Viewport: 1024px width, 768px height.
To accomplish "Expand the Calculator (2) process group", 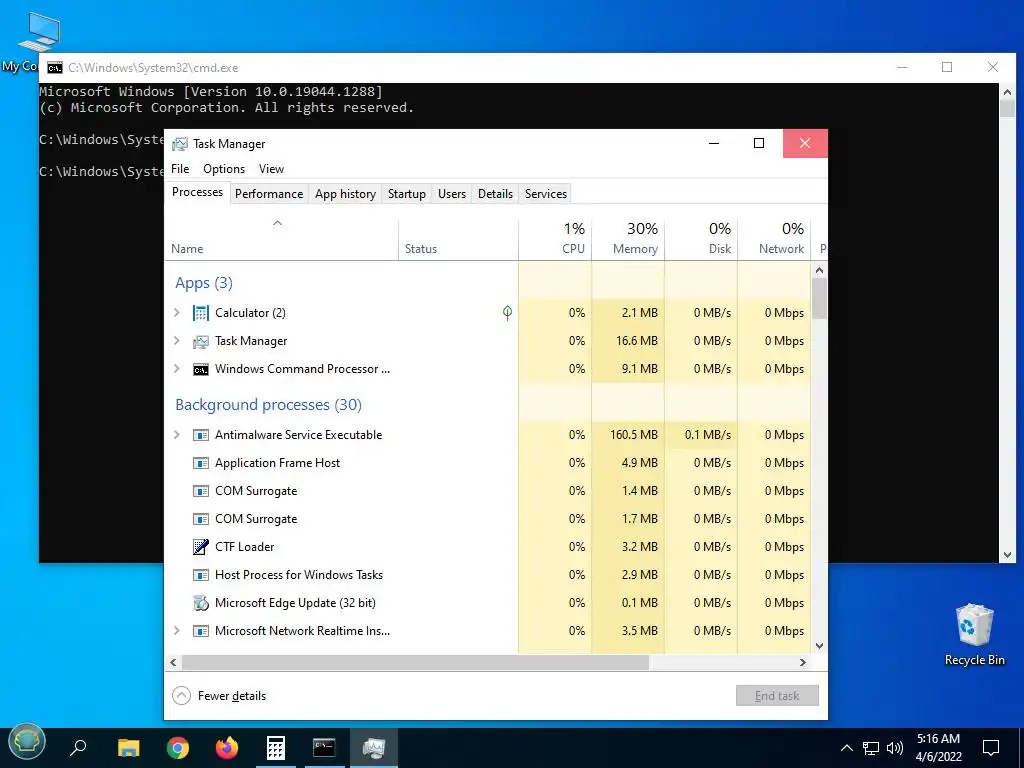I will [x=176, y=313].
